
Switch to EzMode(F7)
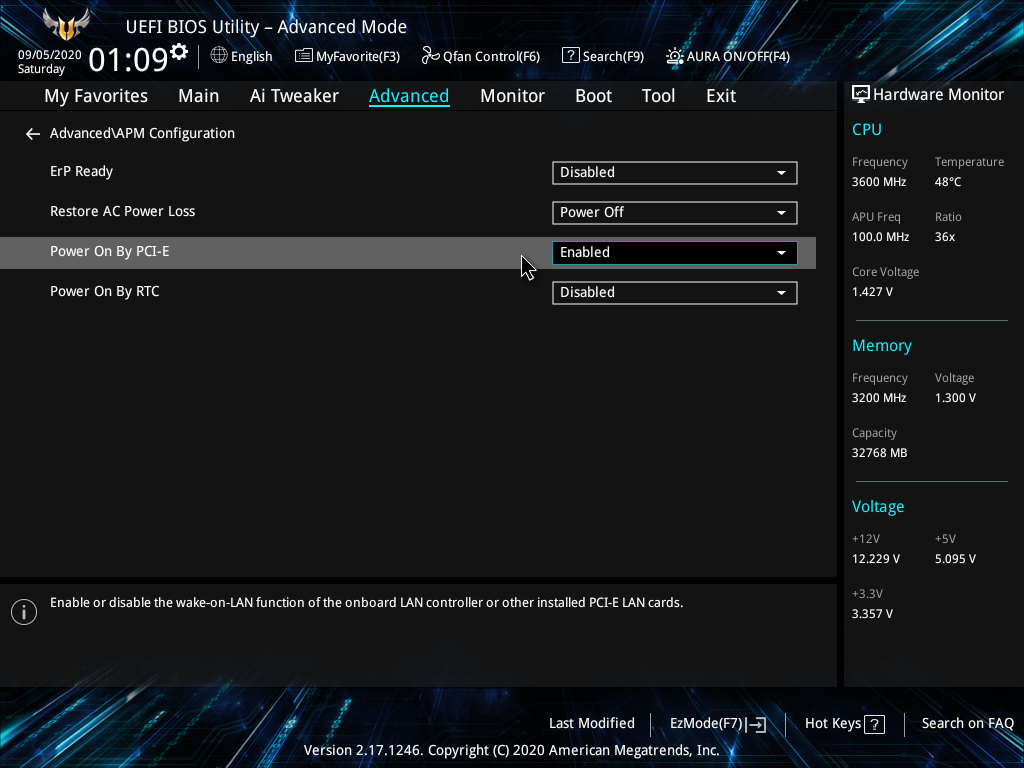point(718,724)
